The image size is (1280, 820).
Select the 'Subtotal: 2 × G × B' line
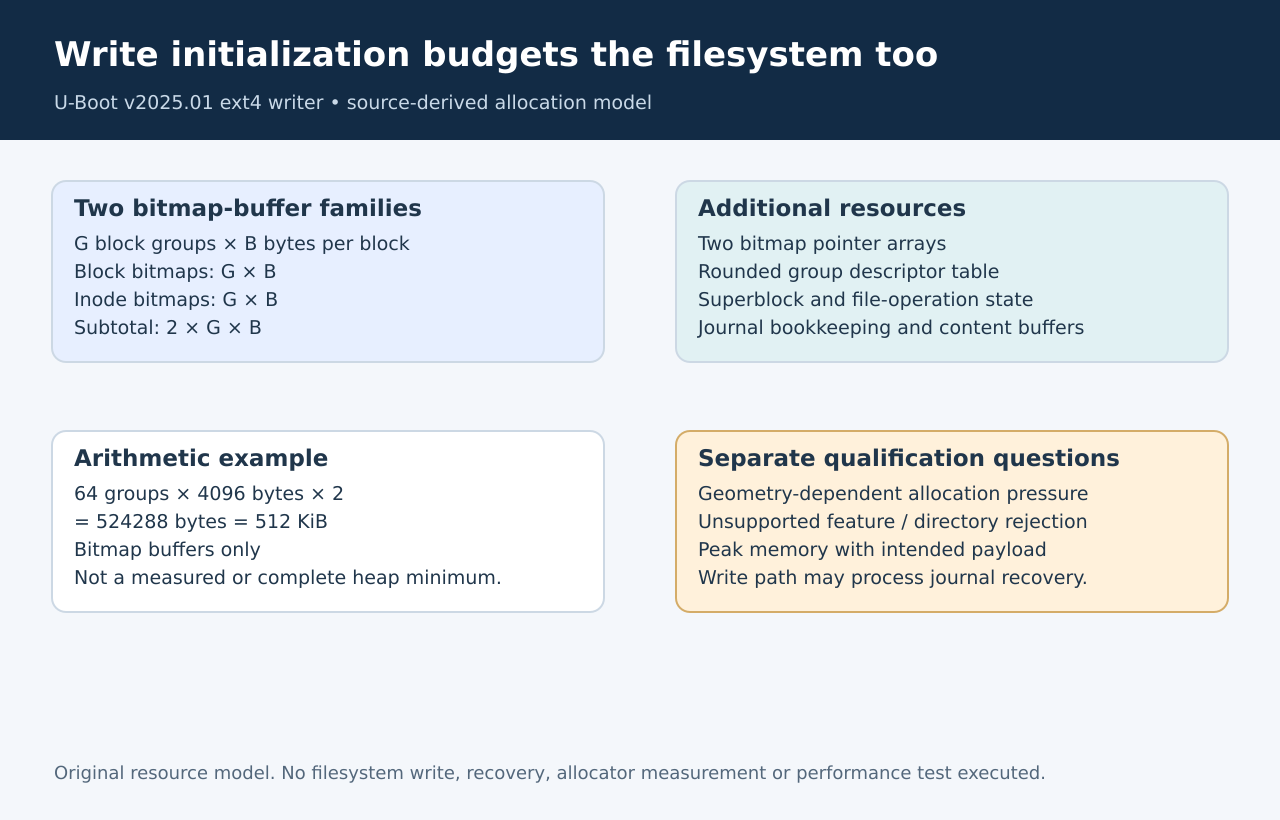pyautogui.click(x=168, y=328)
